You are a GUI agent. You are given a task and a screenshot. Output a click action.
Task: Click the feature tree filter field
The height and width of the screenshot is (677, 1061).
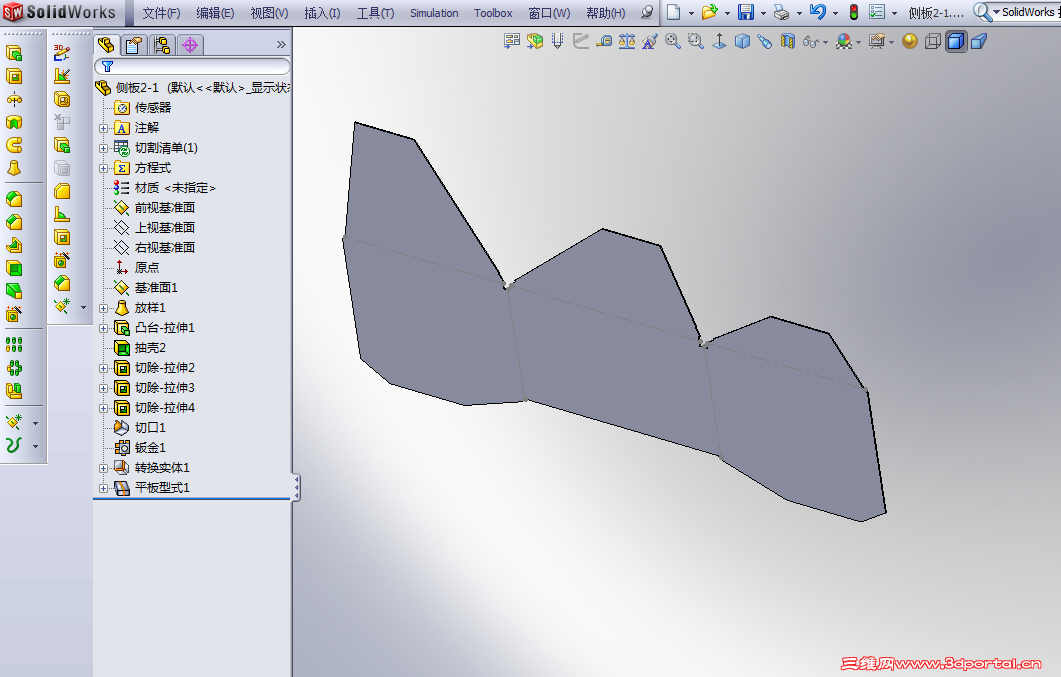(193, 66)
